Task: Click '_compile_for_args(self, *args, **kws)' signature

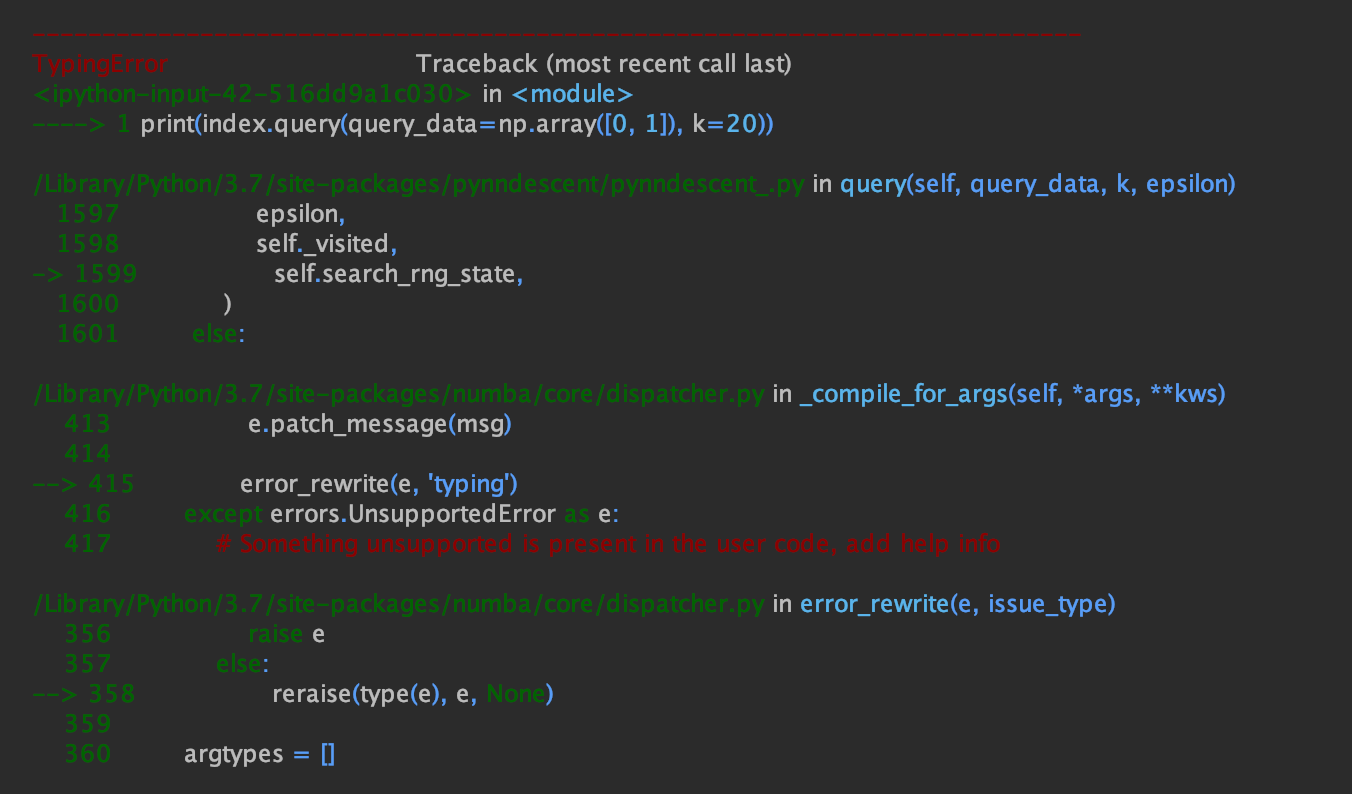Action: (x=1013, y=394)
